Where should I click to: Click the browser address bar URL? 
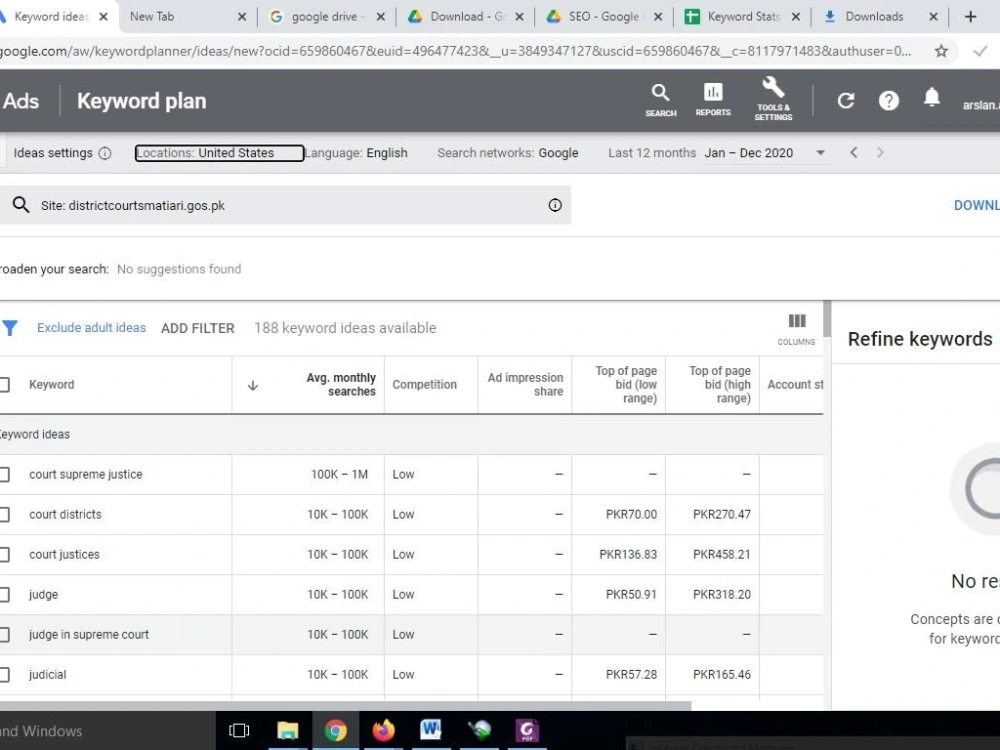pyautogui.click(x=455, y=51)
